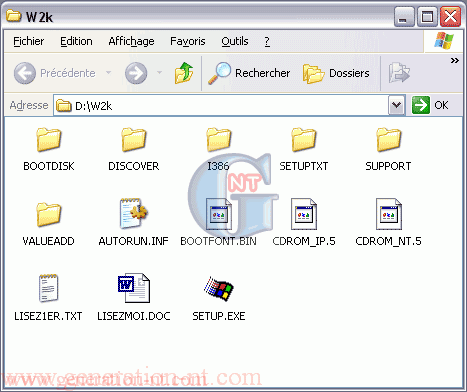Close the W2k window
Screen dimensions: 467x392
450,17
